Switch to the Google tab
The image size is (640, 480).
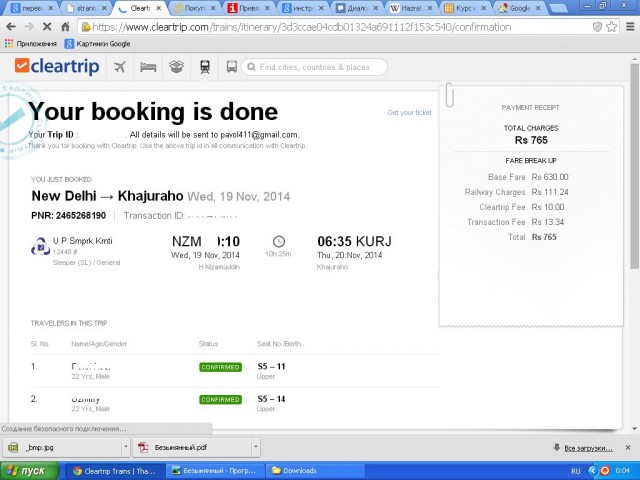point(524,8)
